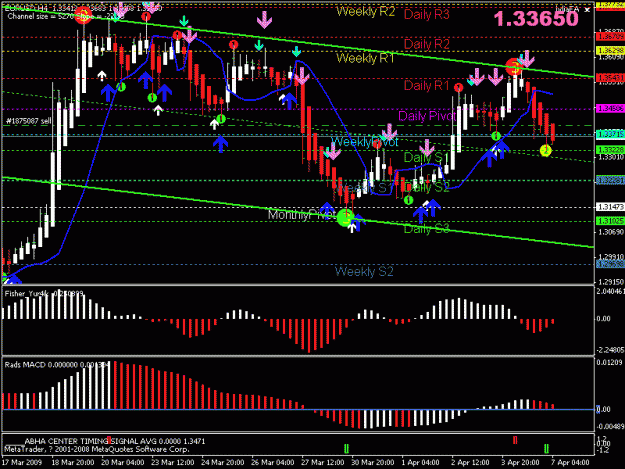The height and width of the screenshot is (469, 625).
Task: Click the 2 Apr 12:00 time label
Action: (470, 463)
